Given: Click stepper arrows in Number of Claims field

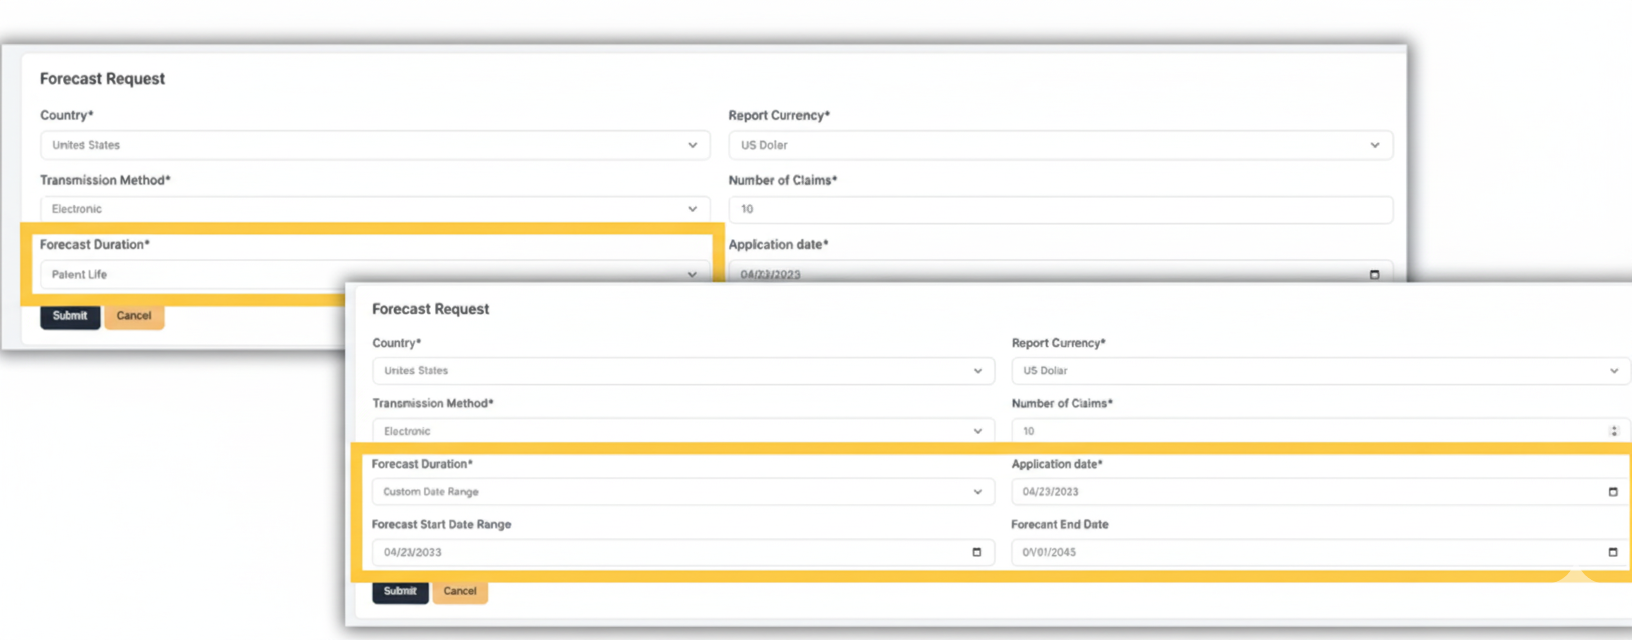Looking at the screenshot, I should [x=1613, y=431].
